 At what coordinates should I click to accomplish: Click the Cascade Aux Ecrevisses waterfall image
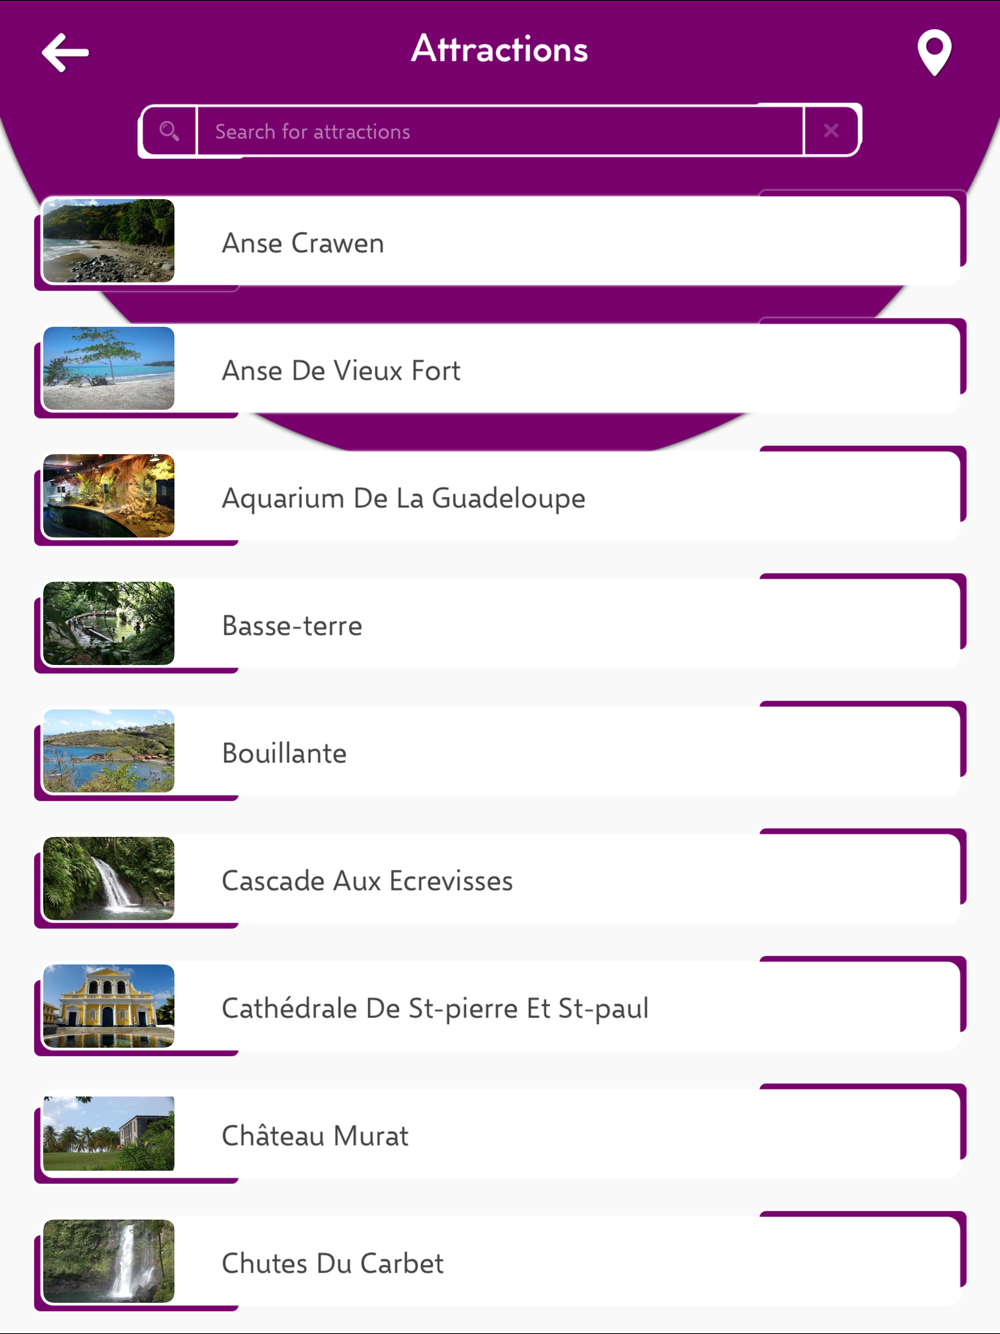coord(109,879)
